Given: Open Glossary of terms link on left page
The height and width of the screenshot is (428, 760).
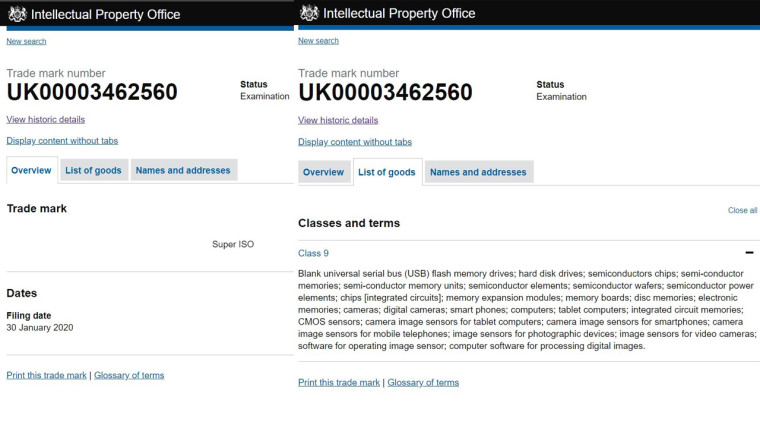Looking at the screenshot, I should pyautogui.click(x=129, y=375).
